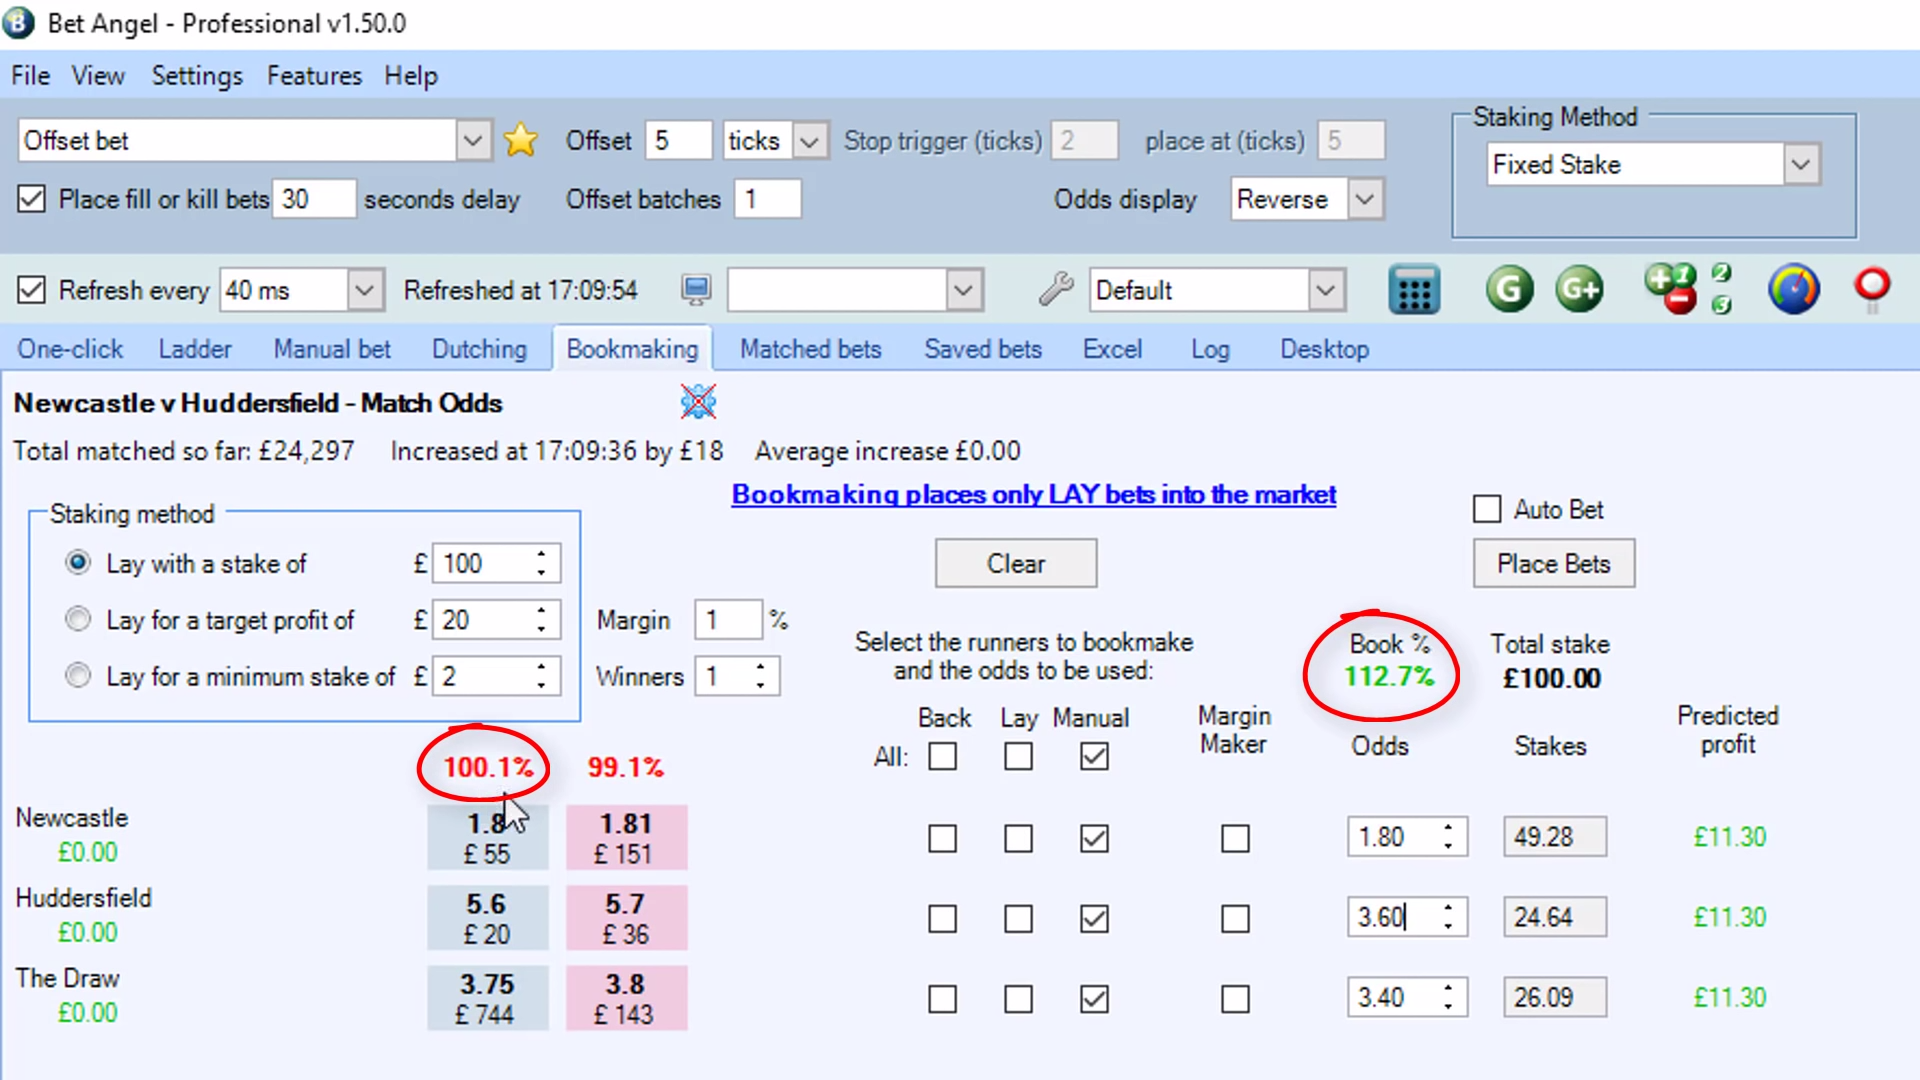Open Guardian with the G icon
Image resolution: width=1920 pixels, height=1080 pixels.
click(x=1509, y=289)
